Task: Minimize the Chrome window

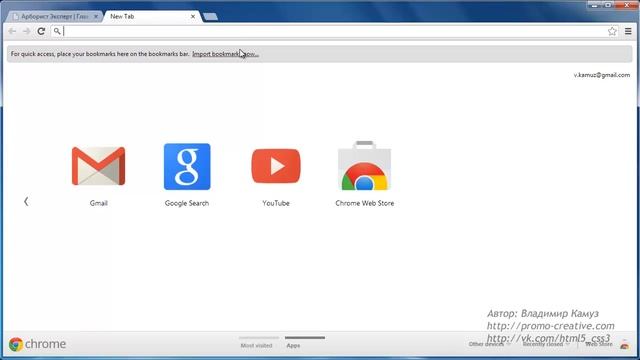Action: point(594,5)
